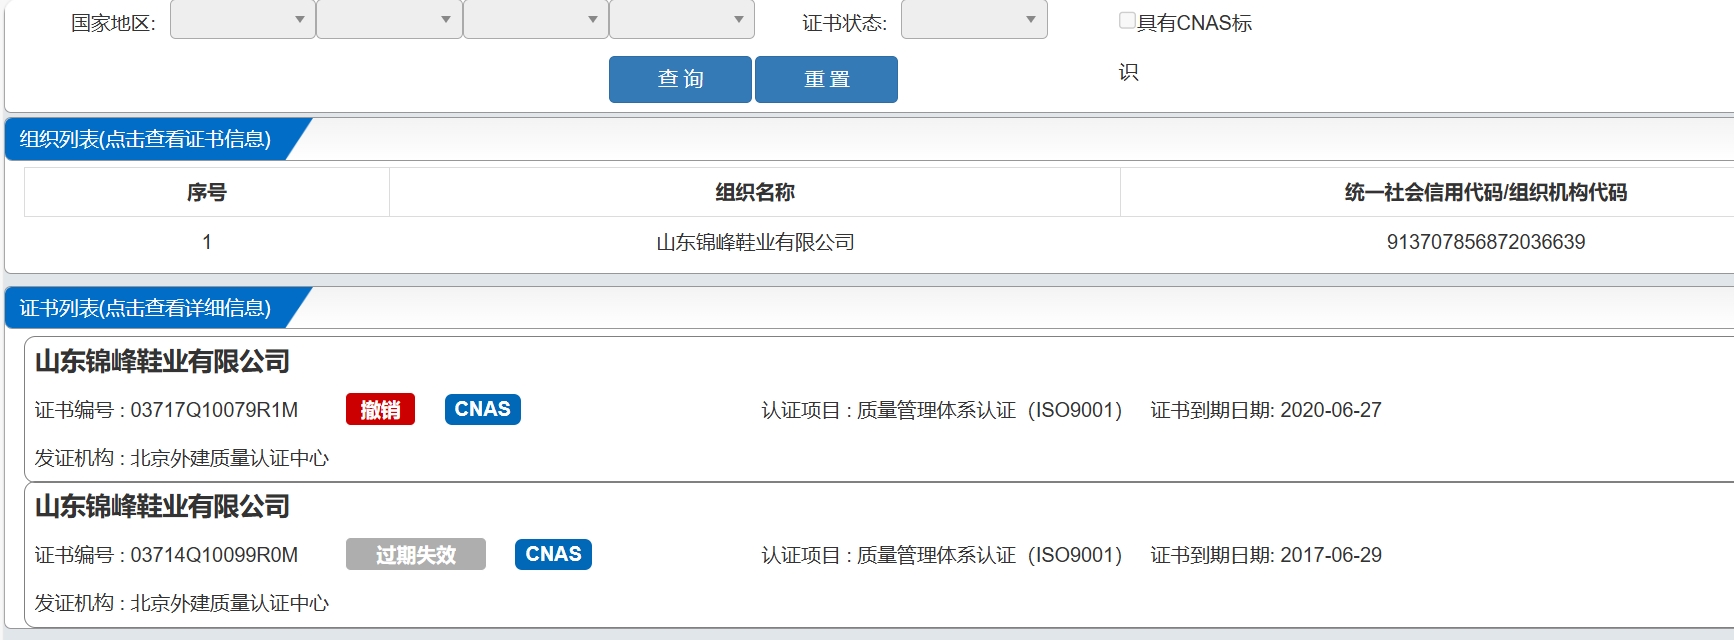
Task: Click the gray 过期失效 status badge
Action: pyautogui.click(x=416, y=554)
